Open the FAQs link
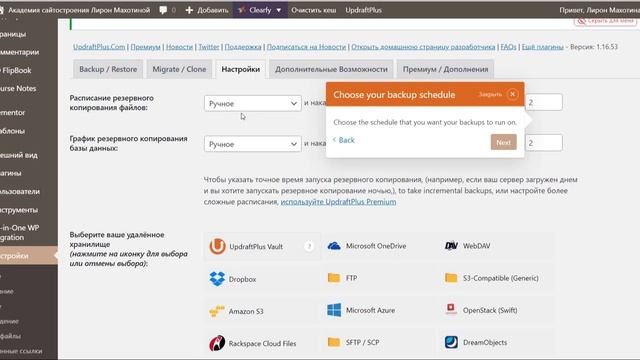This screenshot has width=640, height=360. point(508,47)
